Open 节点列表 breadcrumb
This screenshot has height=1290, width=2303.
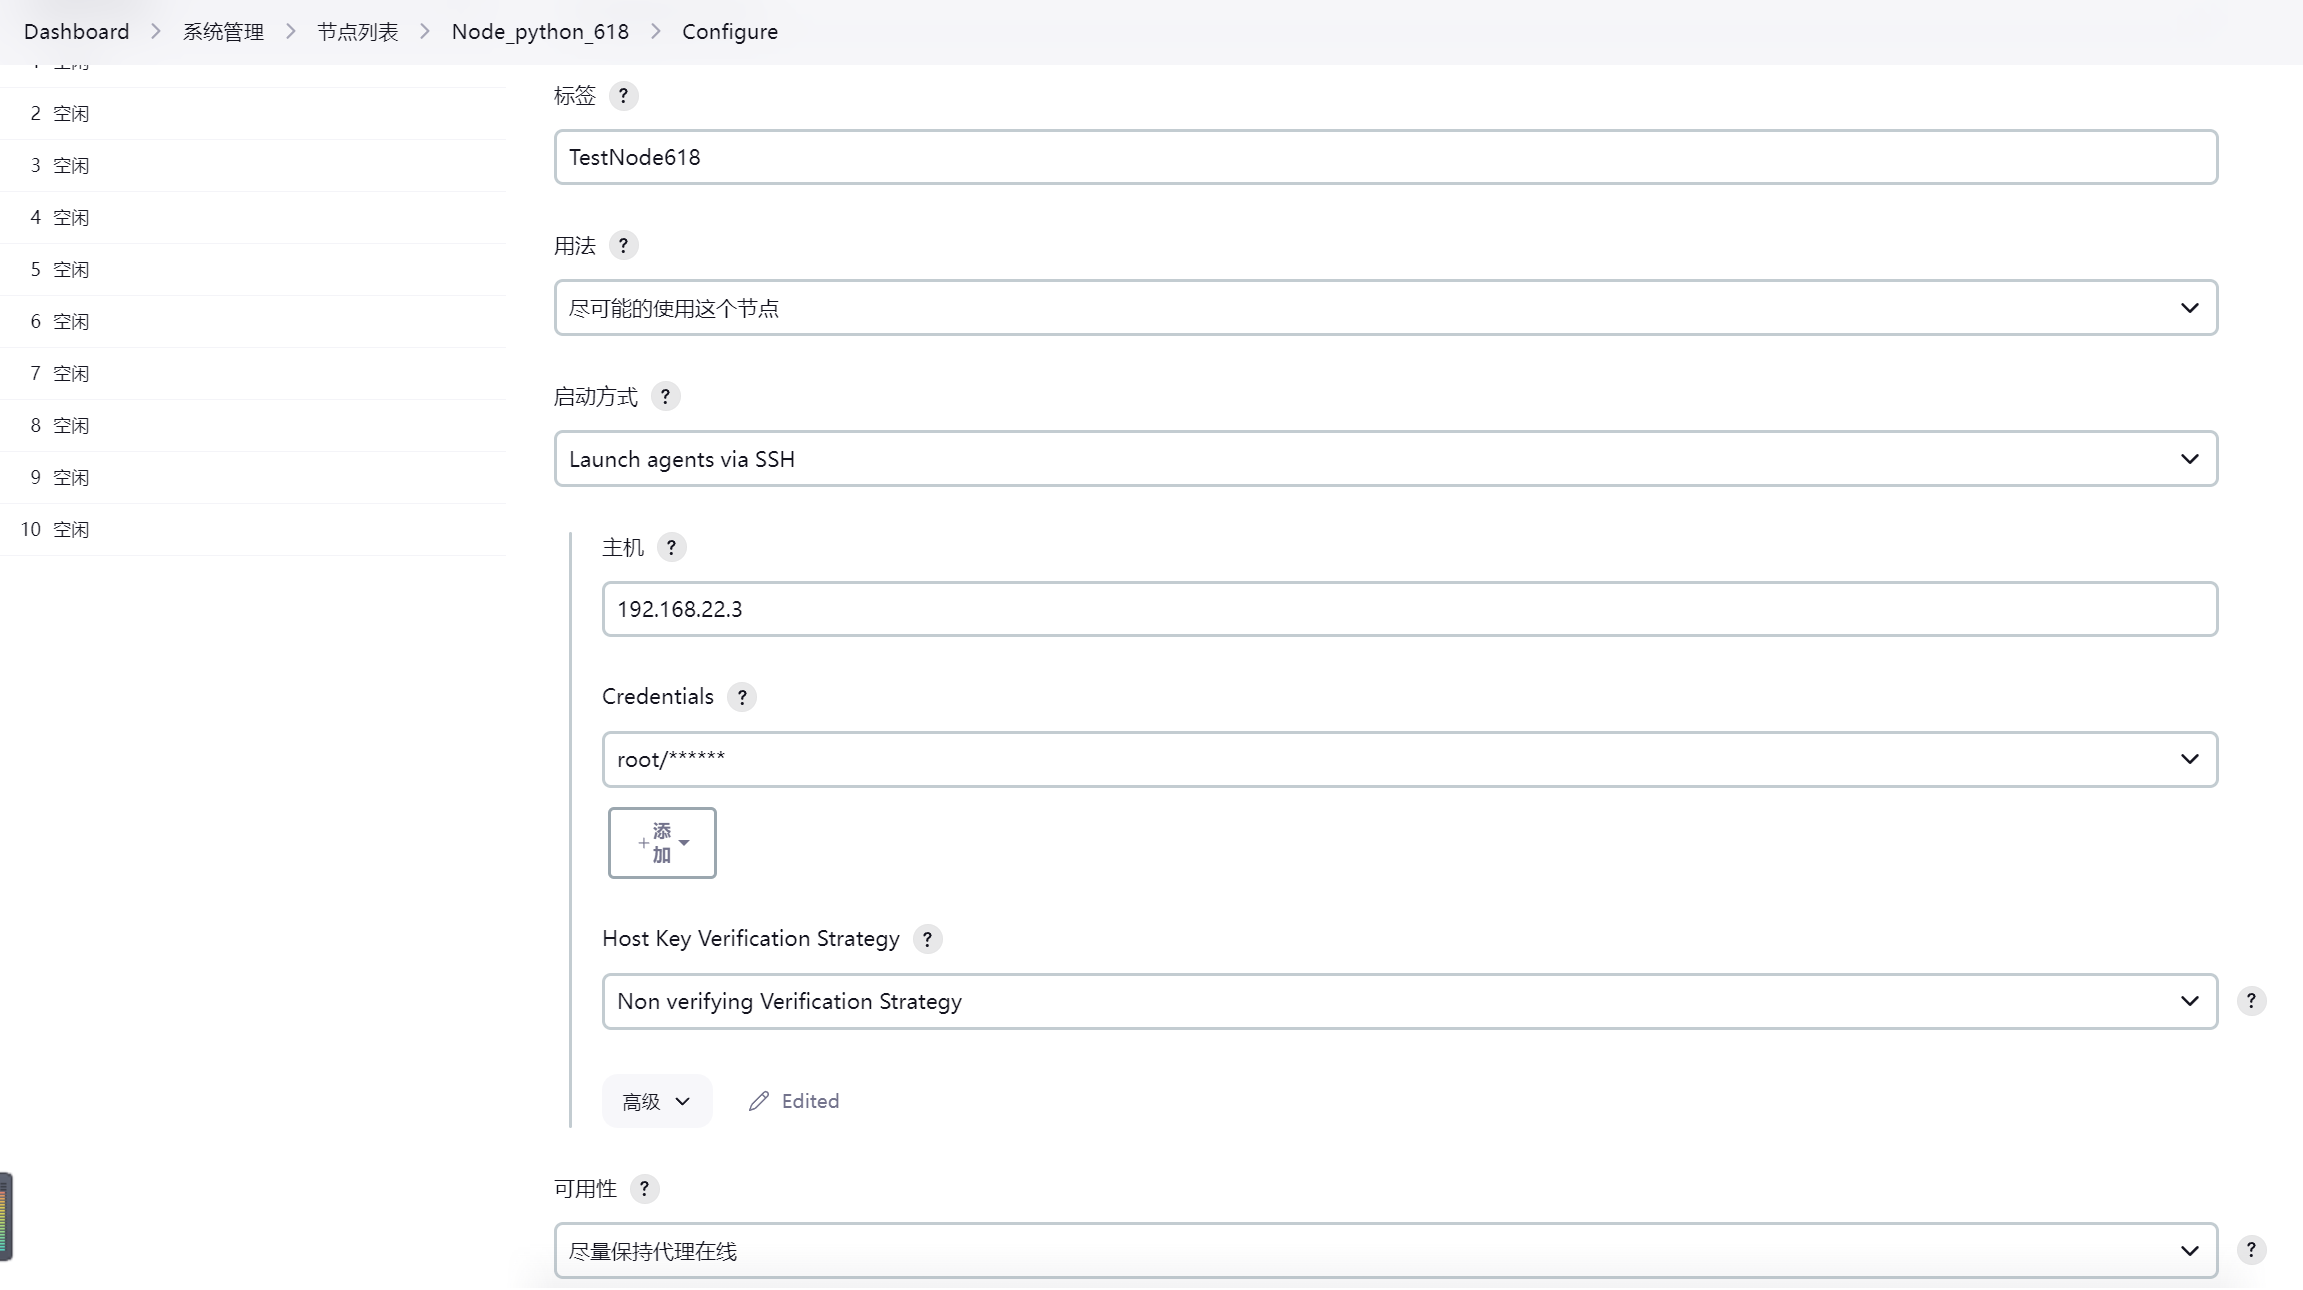pyautogui.click(x=357, y=32)
